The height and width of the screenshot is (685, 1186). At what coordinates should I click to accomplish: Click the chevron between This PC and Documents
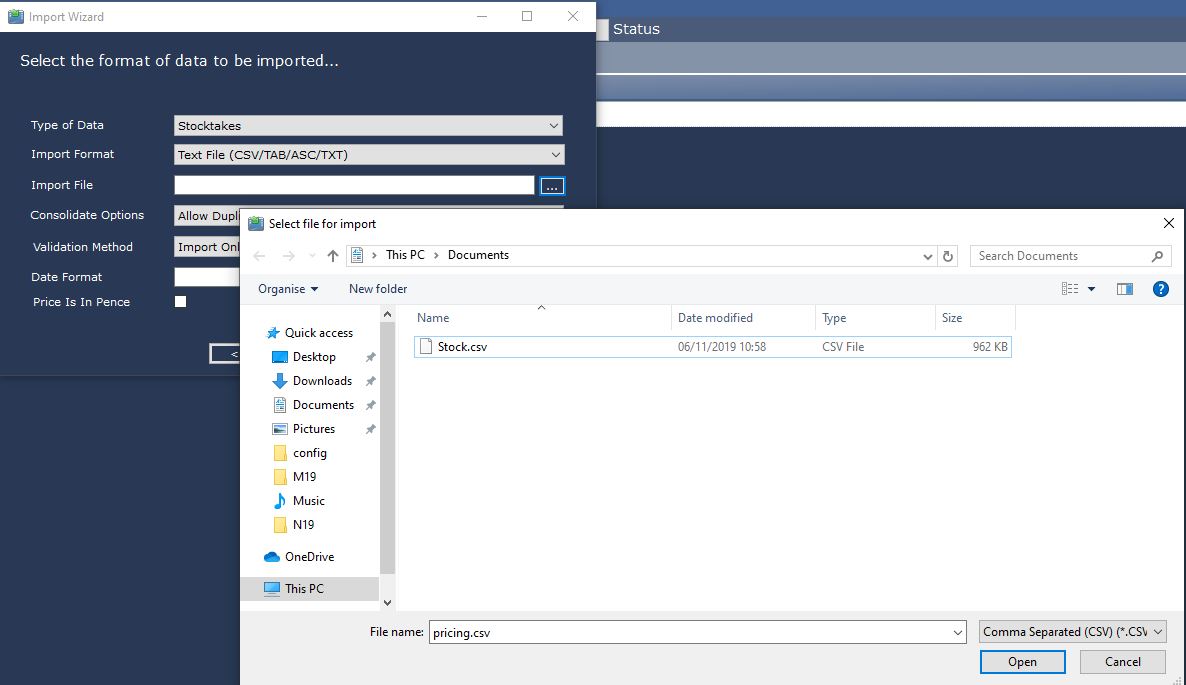[x=436, y=256]
